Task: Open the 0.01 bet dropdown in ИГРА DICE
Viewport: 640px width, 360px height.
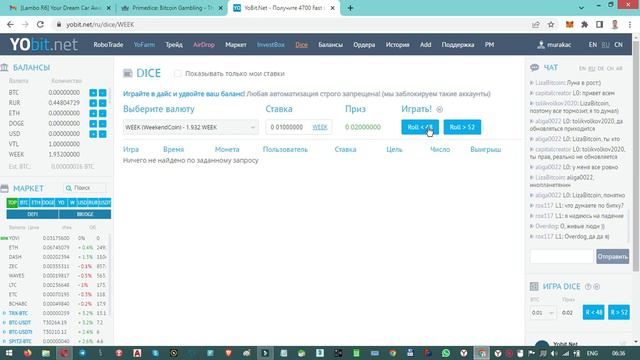Action: tap(543, 313)
